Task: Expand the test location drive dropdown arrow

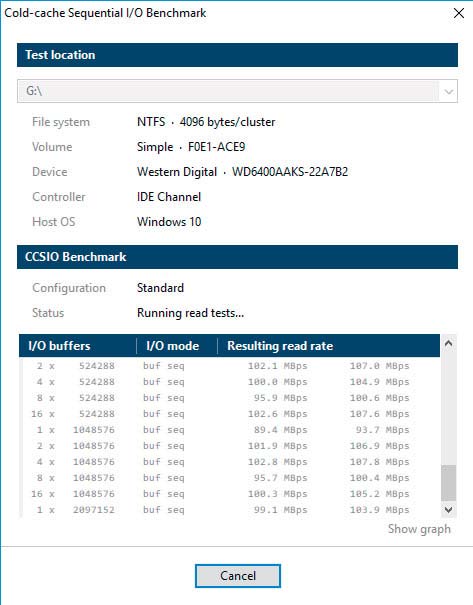Action: coord(448,91)
